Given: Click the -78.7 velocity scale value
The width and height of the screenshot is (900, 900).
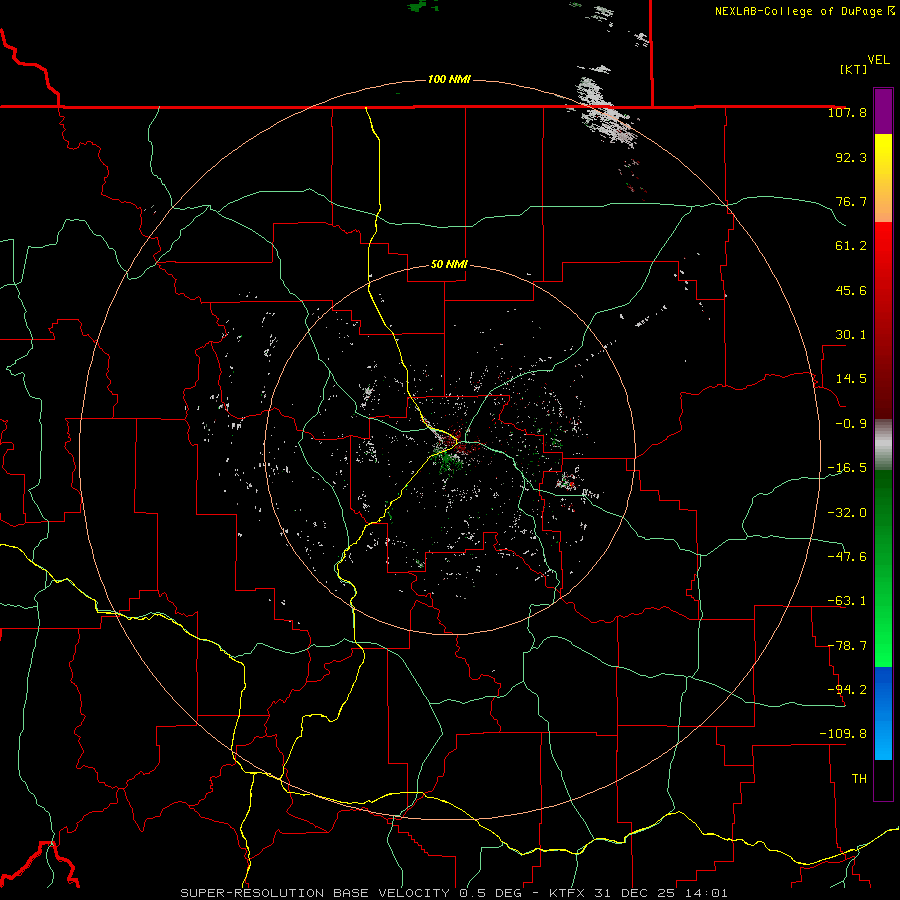Looking at the screenshot, I should [x=847, y=646].
